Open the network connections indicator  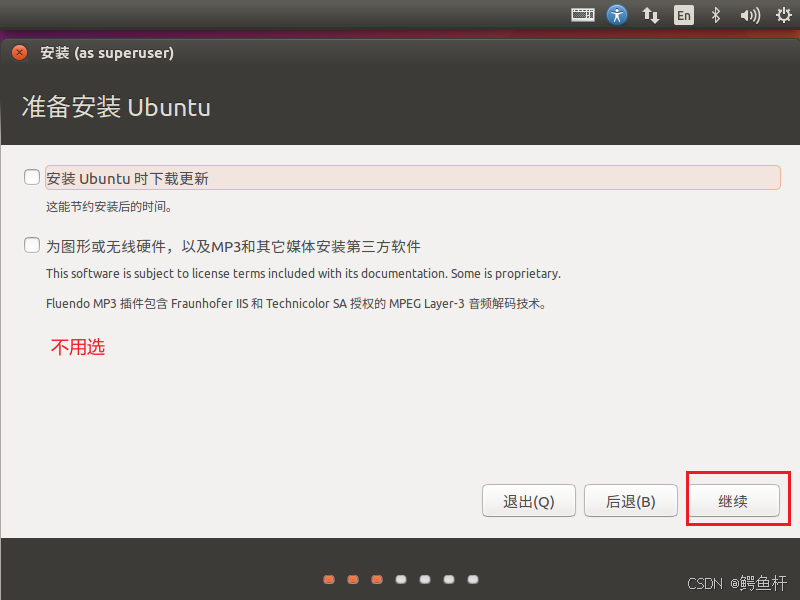click(651, 15)
